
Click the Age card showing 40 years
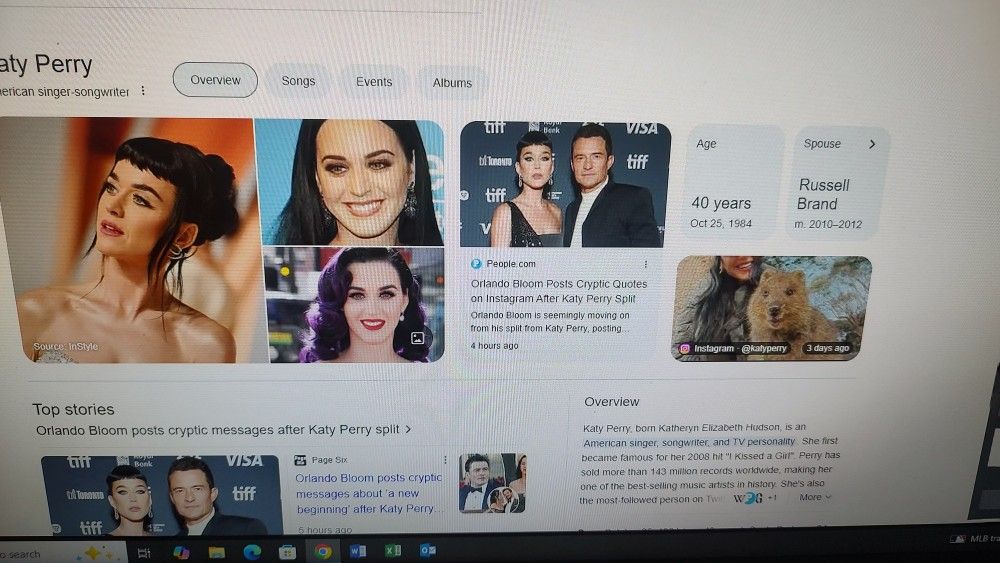735,182
